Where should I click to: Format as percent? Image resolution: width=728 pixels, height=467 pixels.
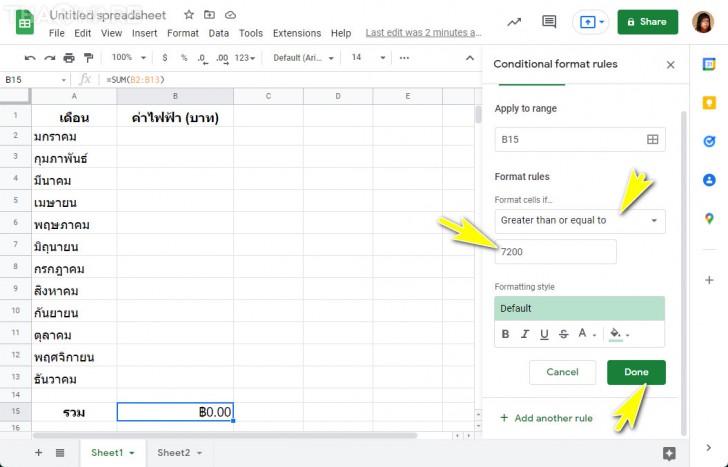[x=184, y=58]
